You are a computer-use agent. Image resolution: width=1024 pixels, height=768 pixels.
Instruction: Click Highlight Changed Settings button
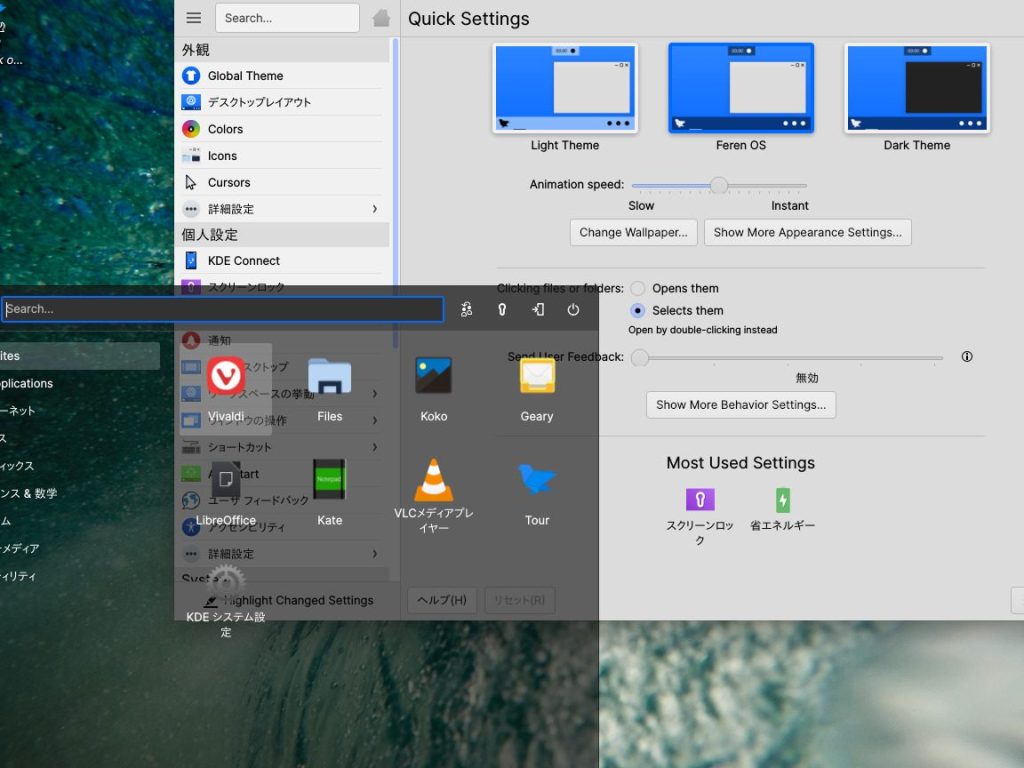[x=289, y=600]
